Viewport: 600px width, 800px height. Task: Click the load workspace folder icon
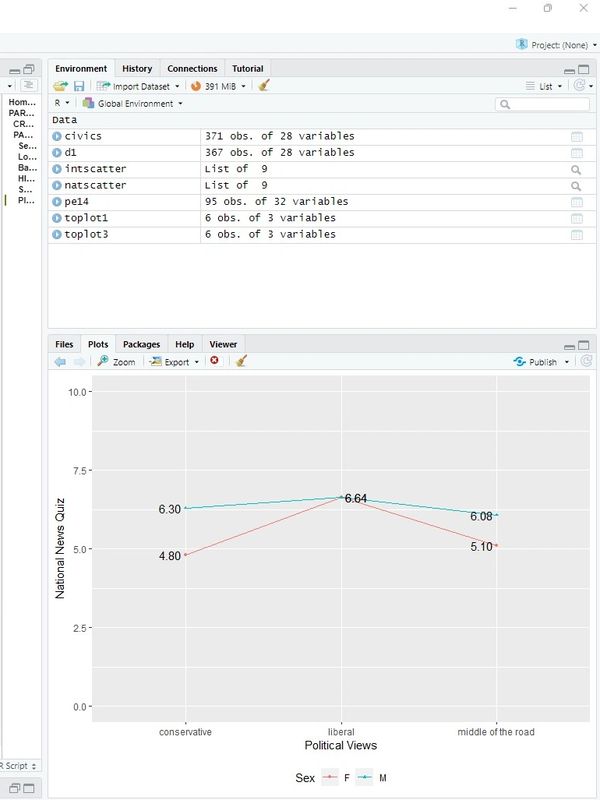click(x=61, y=86)
